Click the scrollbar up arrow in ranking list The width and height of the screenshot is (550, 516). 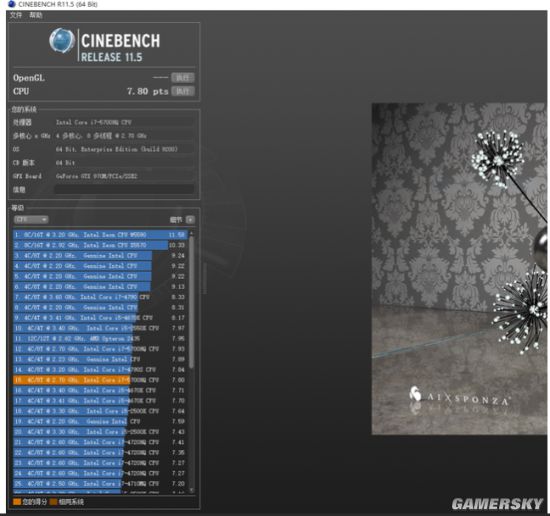pos(191,233)
